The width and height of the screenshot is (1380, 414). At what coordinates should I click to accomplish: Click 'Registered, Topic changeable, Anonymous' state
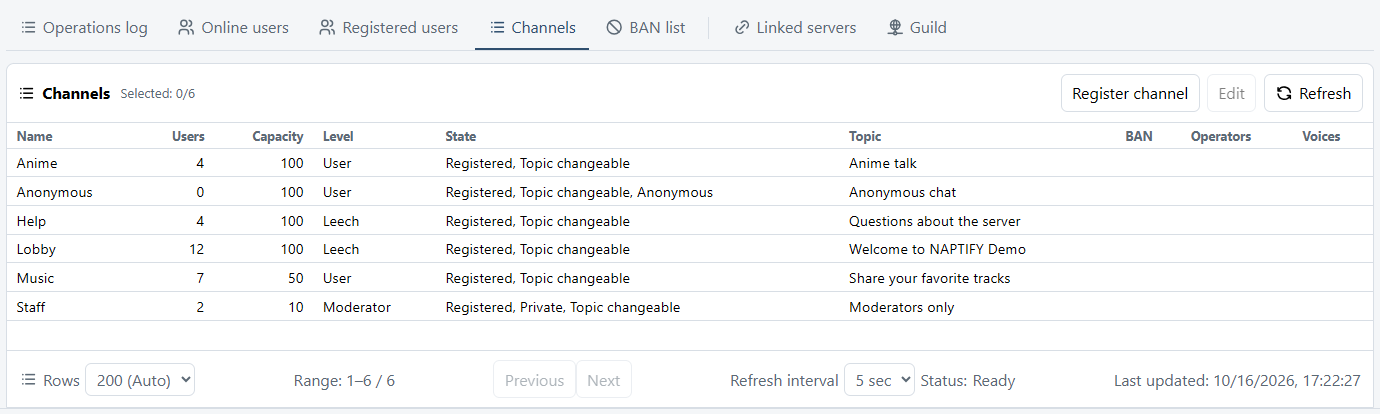pyautogui.click(x=579, y=192)
